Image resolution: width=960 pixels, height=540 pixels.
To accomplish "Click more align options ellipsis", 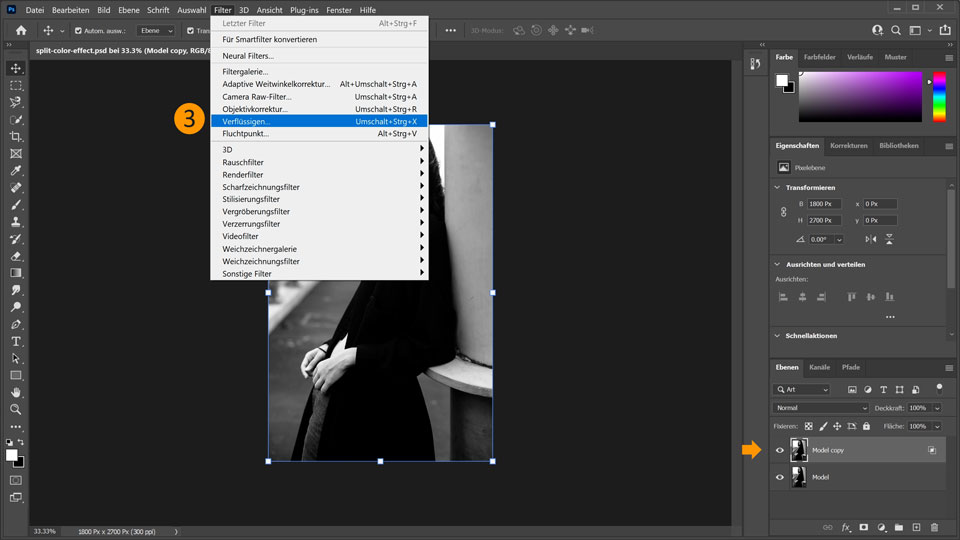I will (x=890, y=317).
